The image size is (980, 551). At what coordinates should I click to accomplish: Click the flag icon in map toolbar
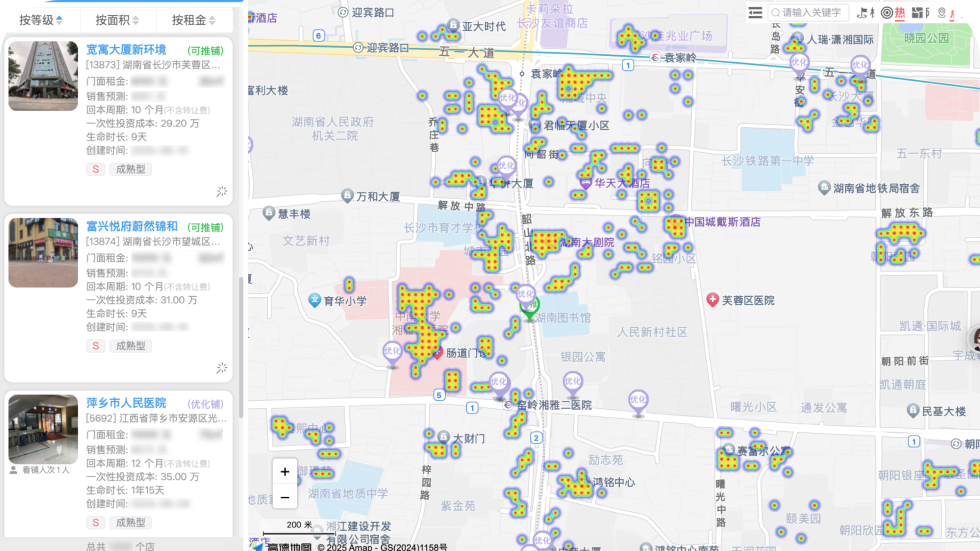(x=863, y=12)
